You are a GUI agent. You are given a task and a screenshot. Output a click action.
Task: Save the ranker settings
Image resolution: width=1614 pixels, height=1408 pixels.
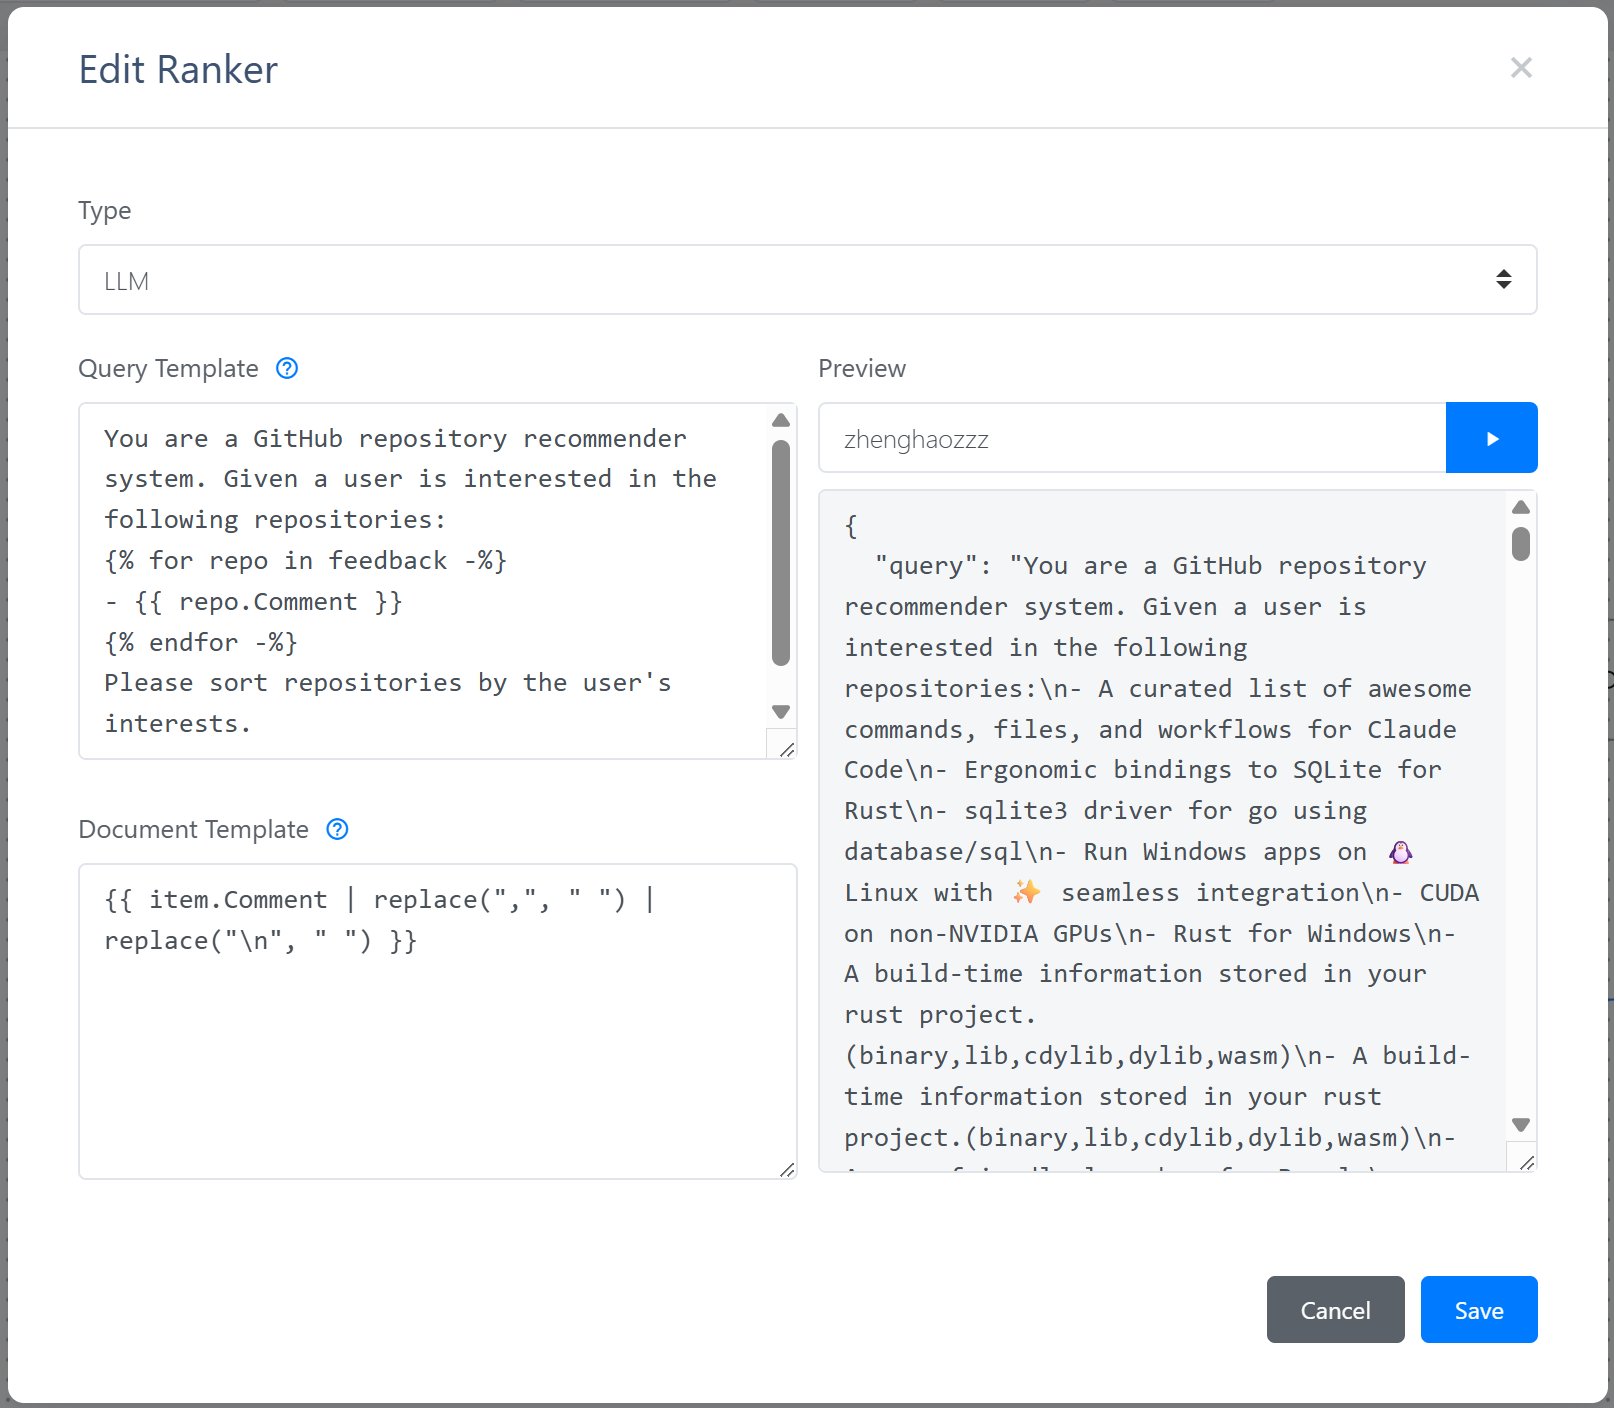(1478, 1310)
